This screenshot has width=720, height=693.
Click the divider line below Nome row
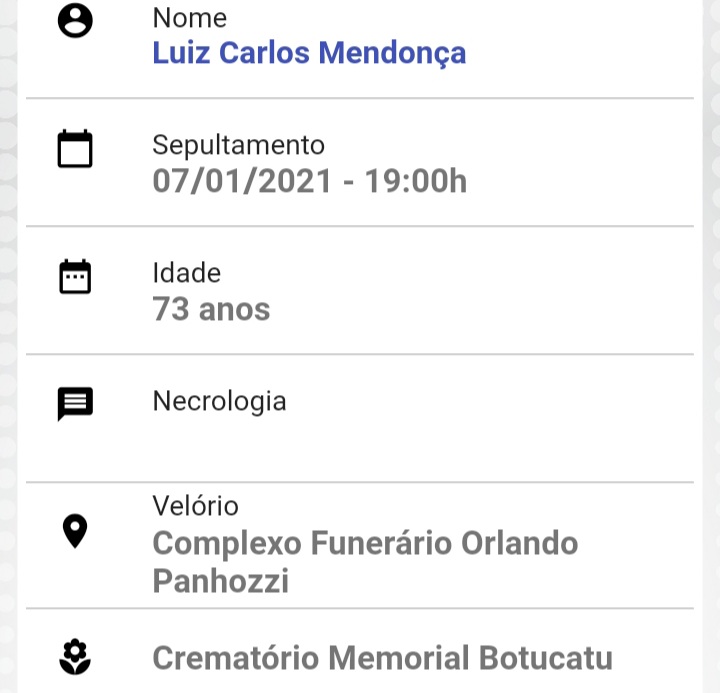(360, 98)
